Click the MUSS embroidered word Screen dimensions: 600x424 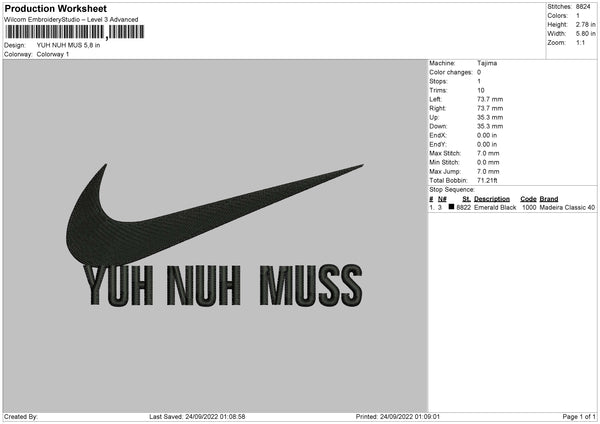coord(311,285)
